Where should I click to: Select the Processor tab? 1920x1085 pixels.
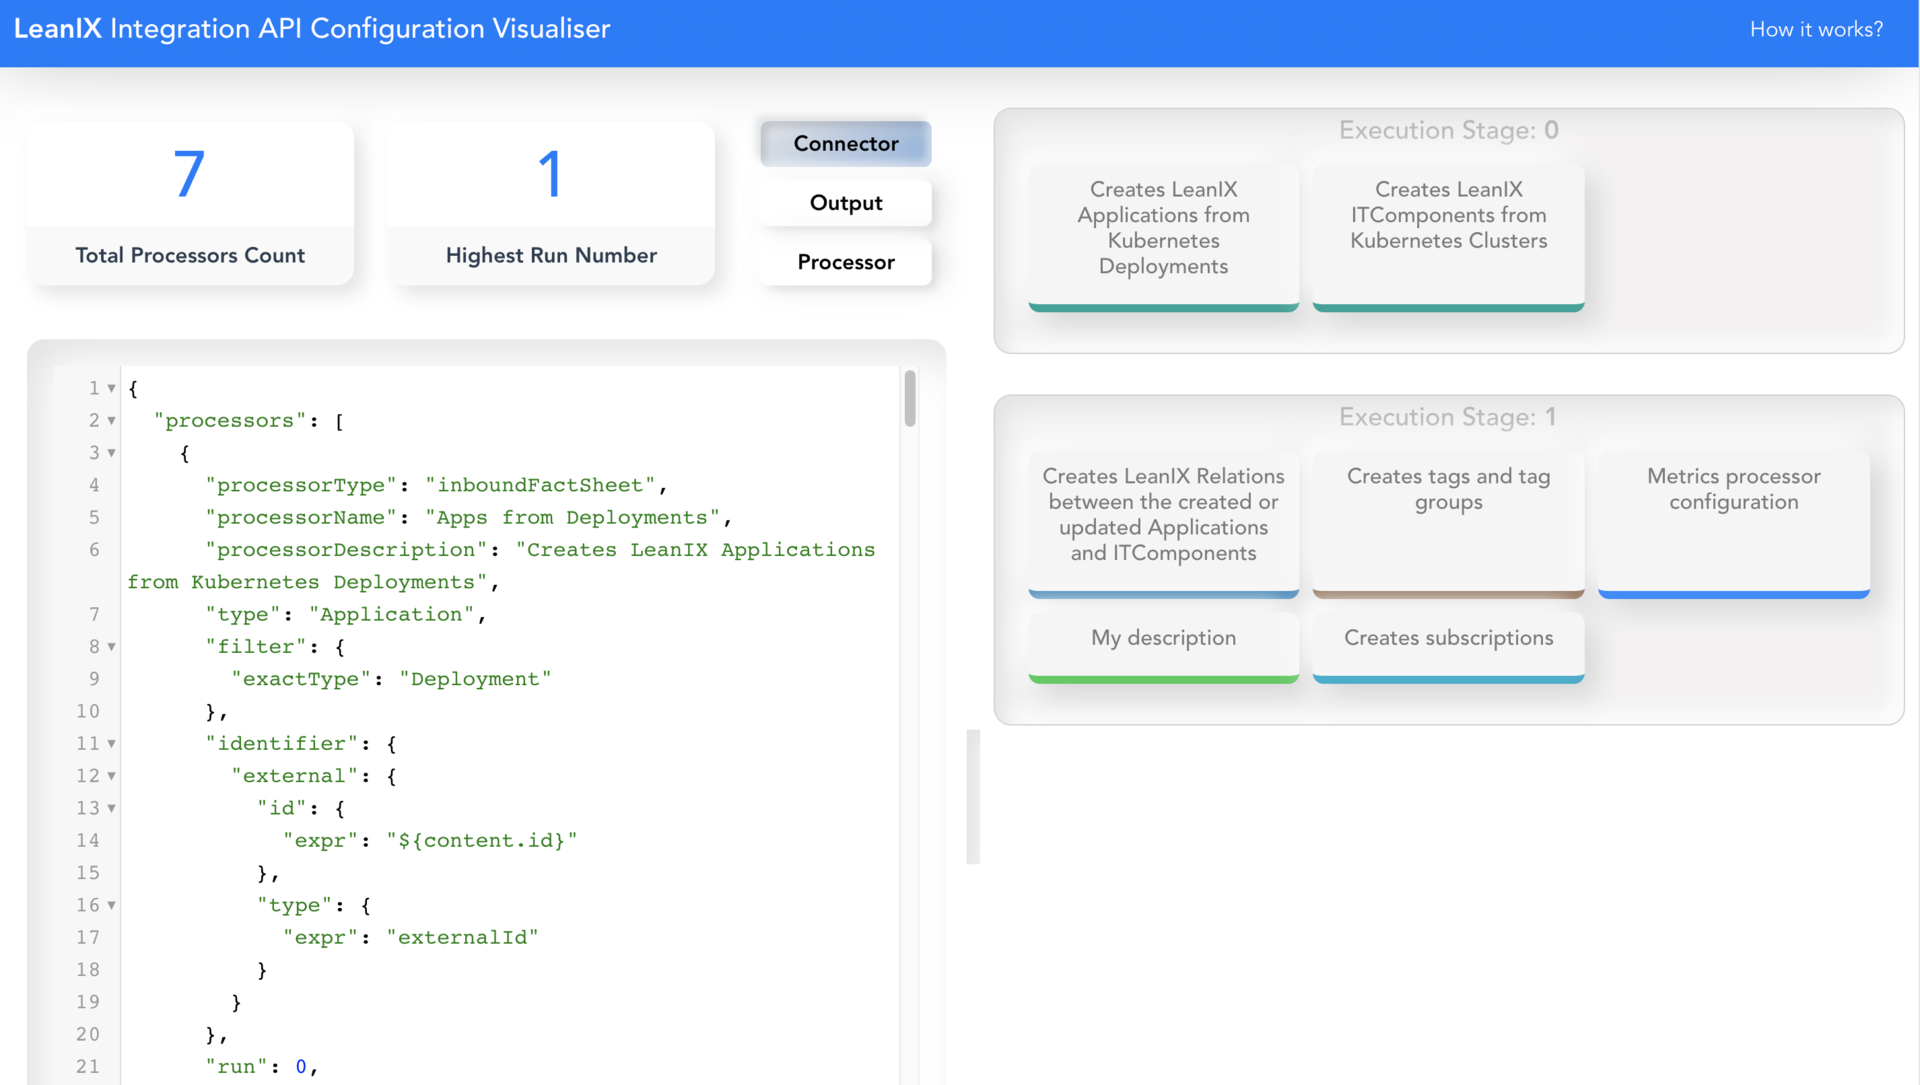pyautogui.click(x=846, y=262)
